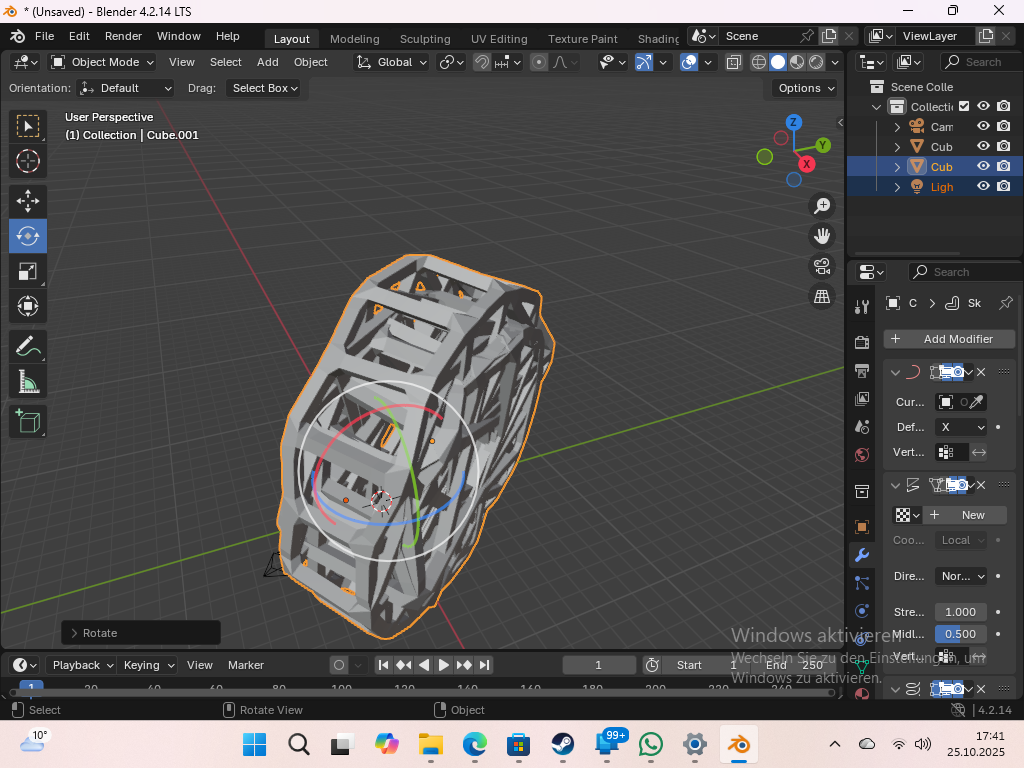Adjust the Midlevel 0.500 slider
Viewport: 1024px width, 768px height.
coord(960,634)
